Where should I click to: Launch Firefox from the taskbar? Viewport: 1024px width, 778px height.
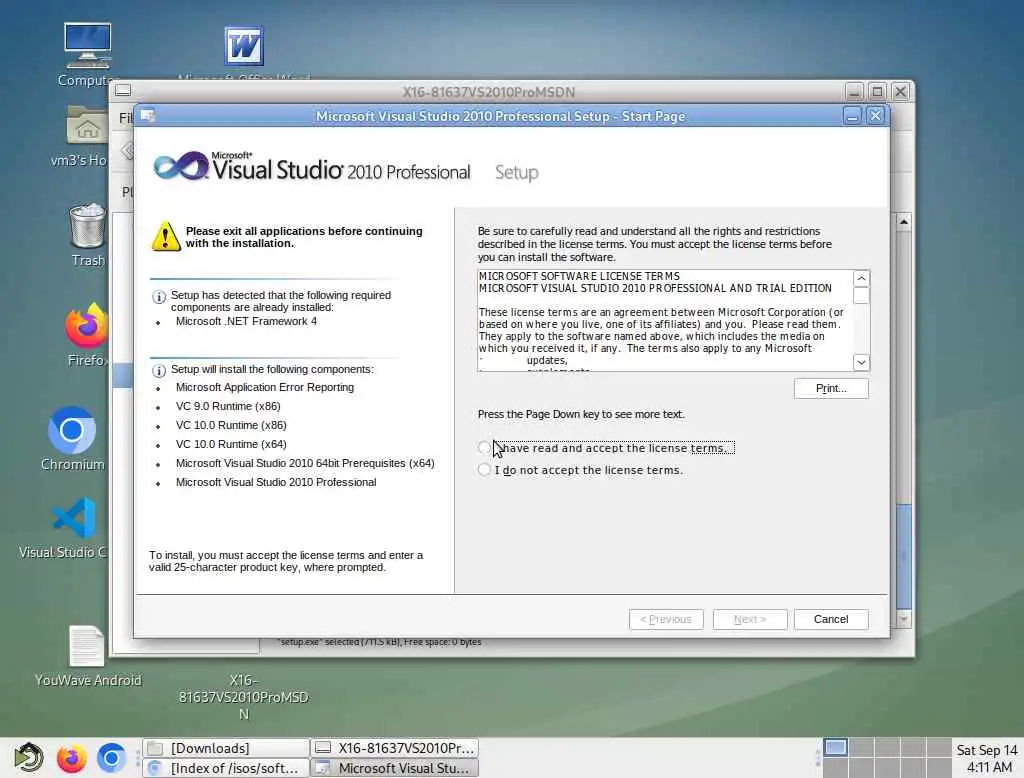tap(71, 758)
